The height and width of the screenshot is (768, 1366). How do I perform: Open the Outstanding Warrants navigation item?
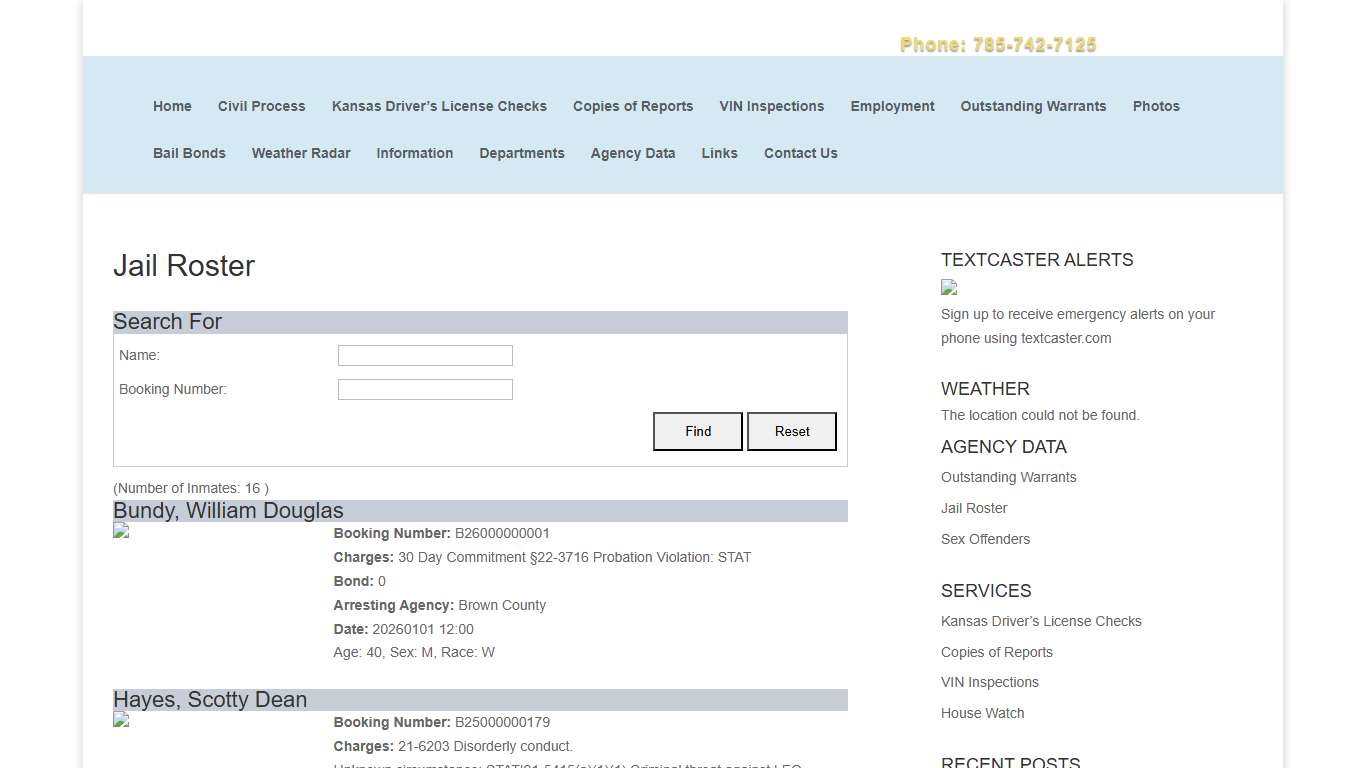coord(1033,106)
